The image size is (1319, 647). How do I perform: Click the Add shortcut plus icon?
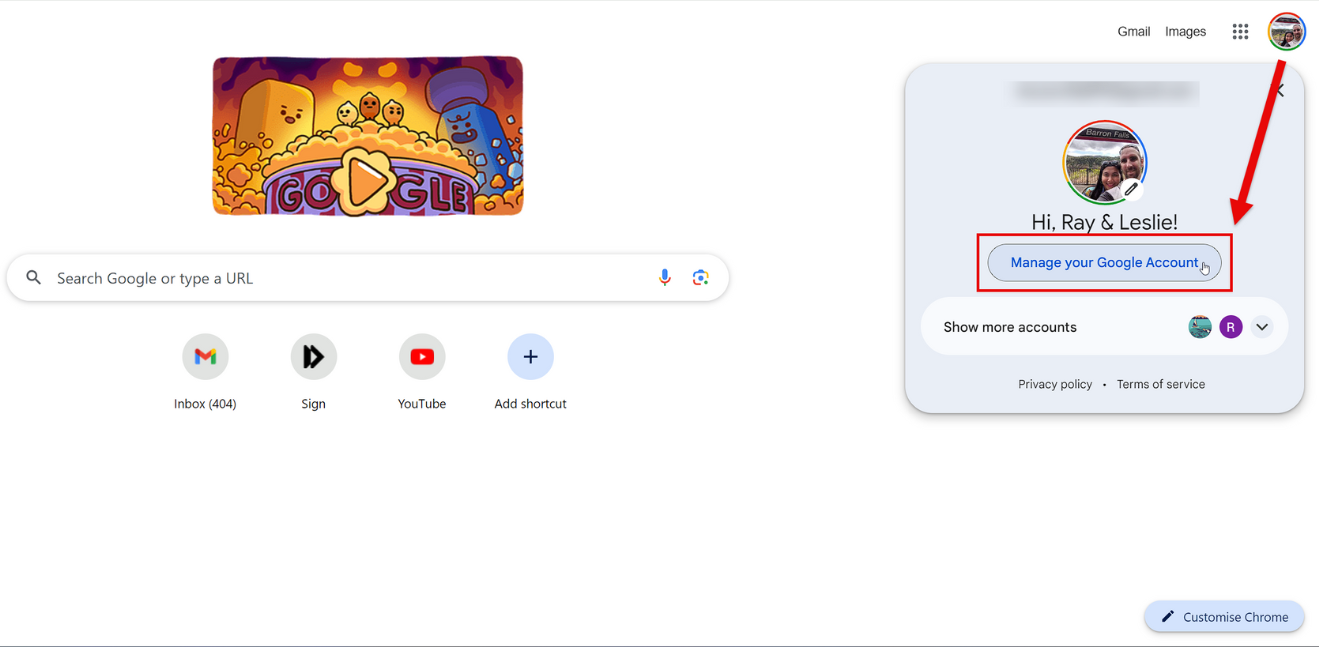530,357
